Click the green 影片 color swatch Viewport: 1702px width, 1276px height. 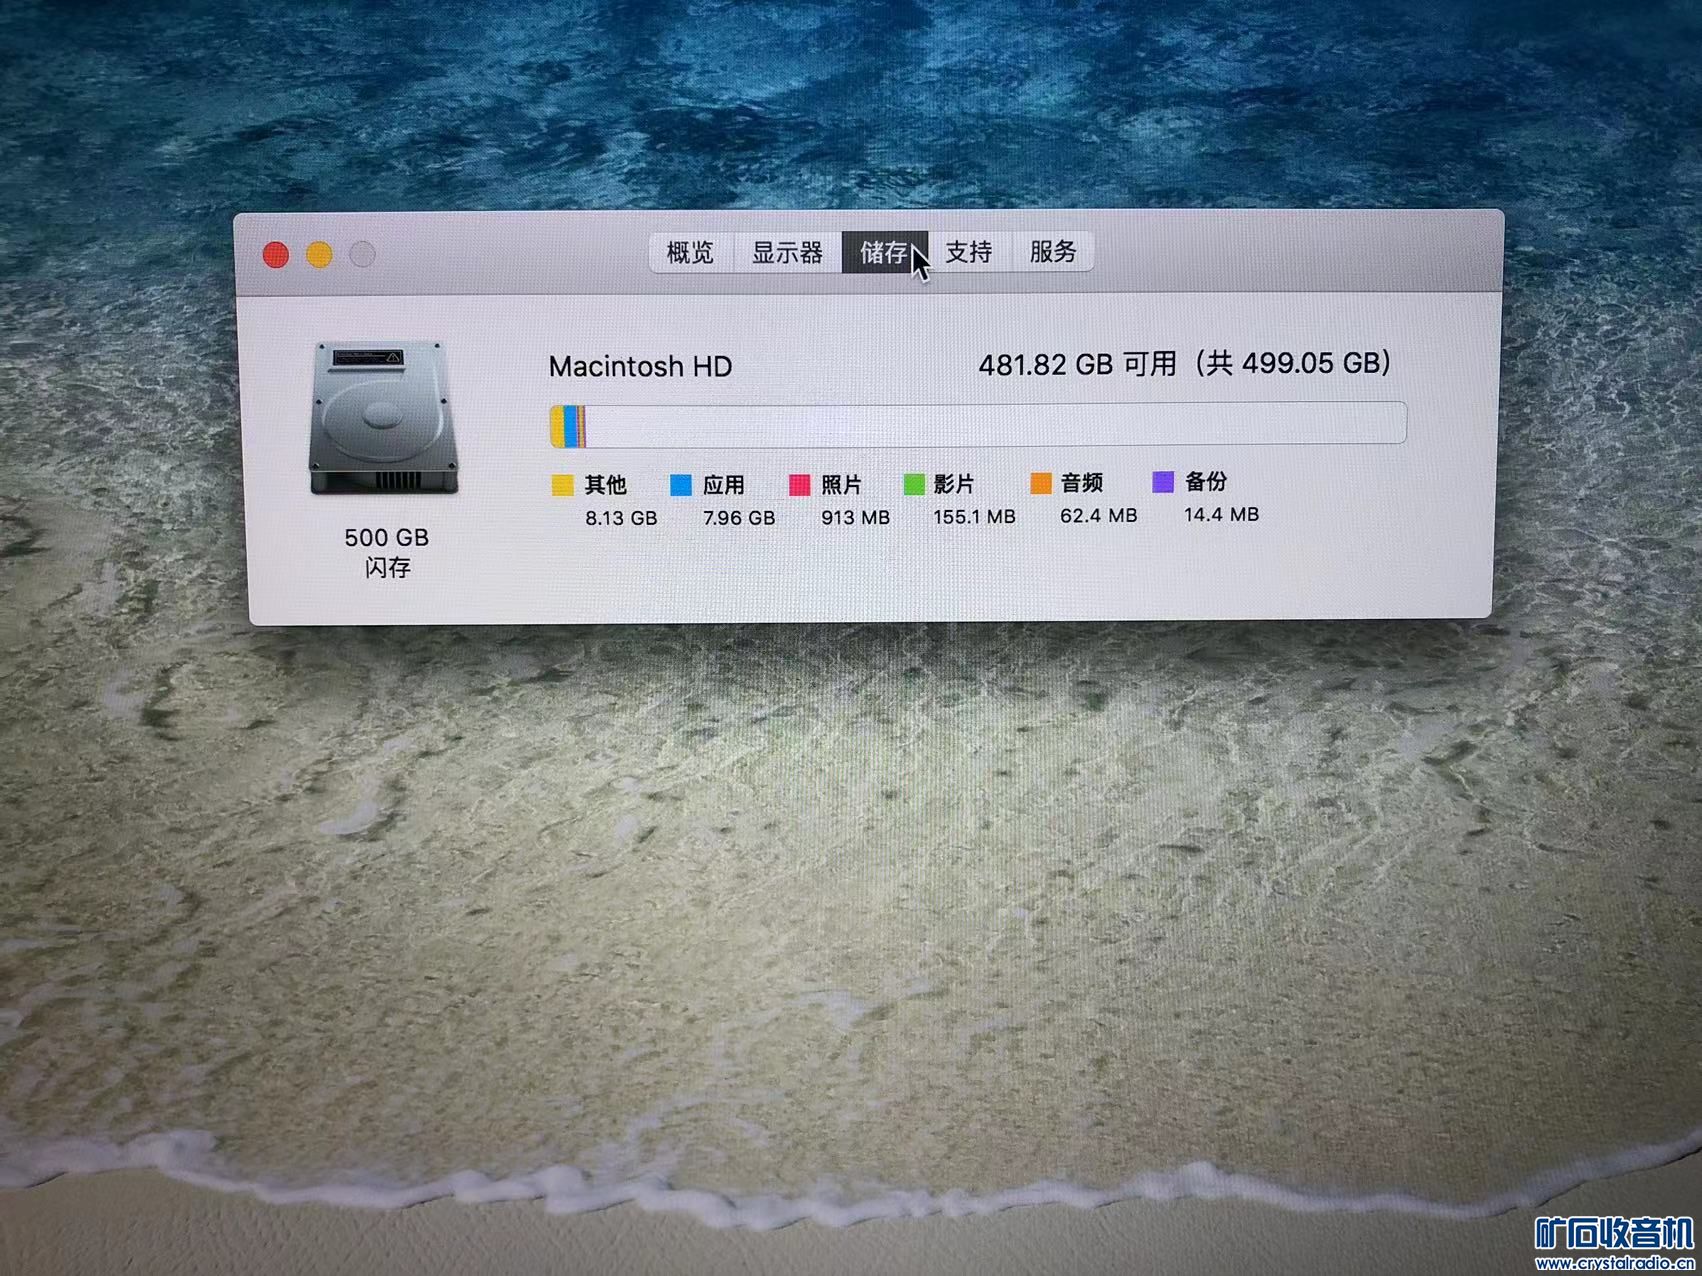click(914, 484)
